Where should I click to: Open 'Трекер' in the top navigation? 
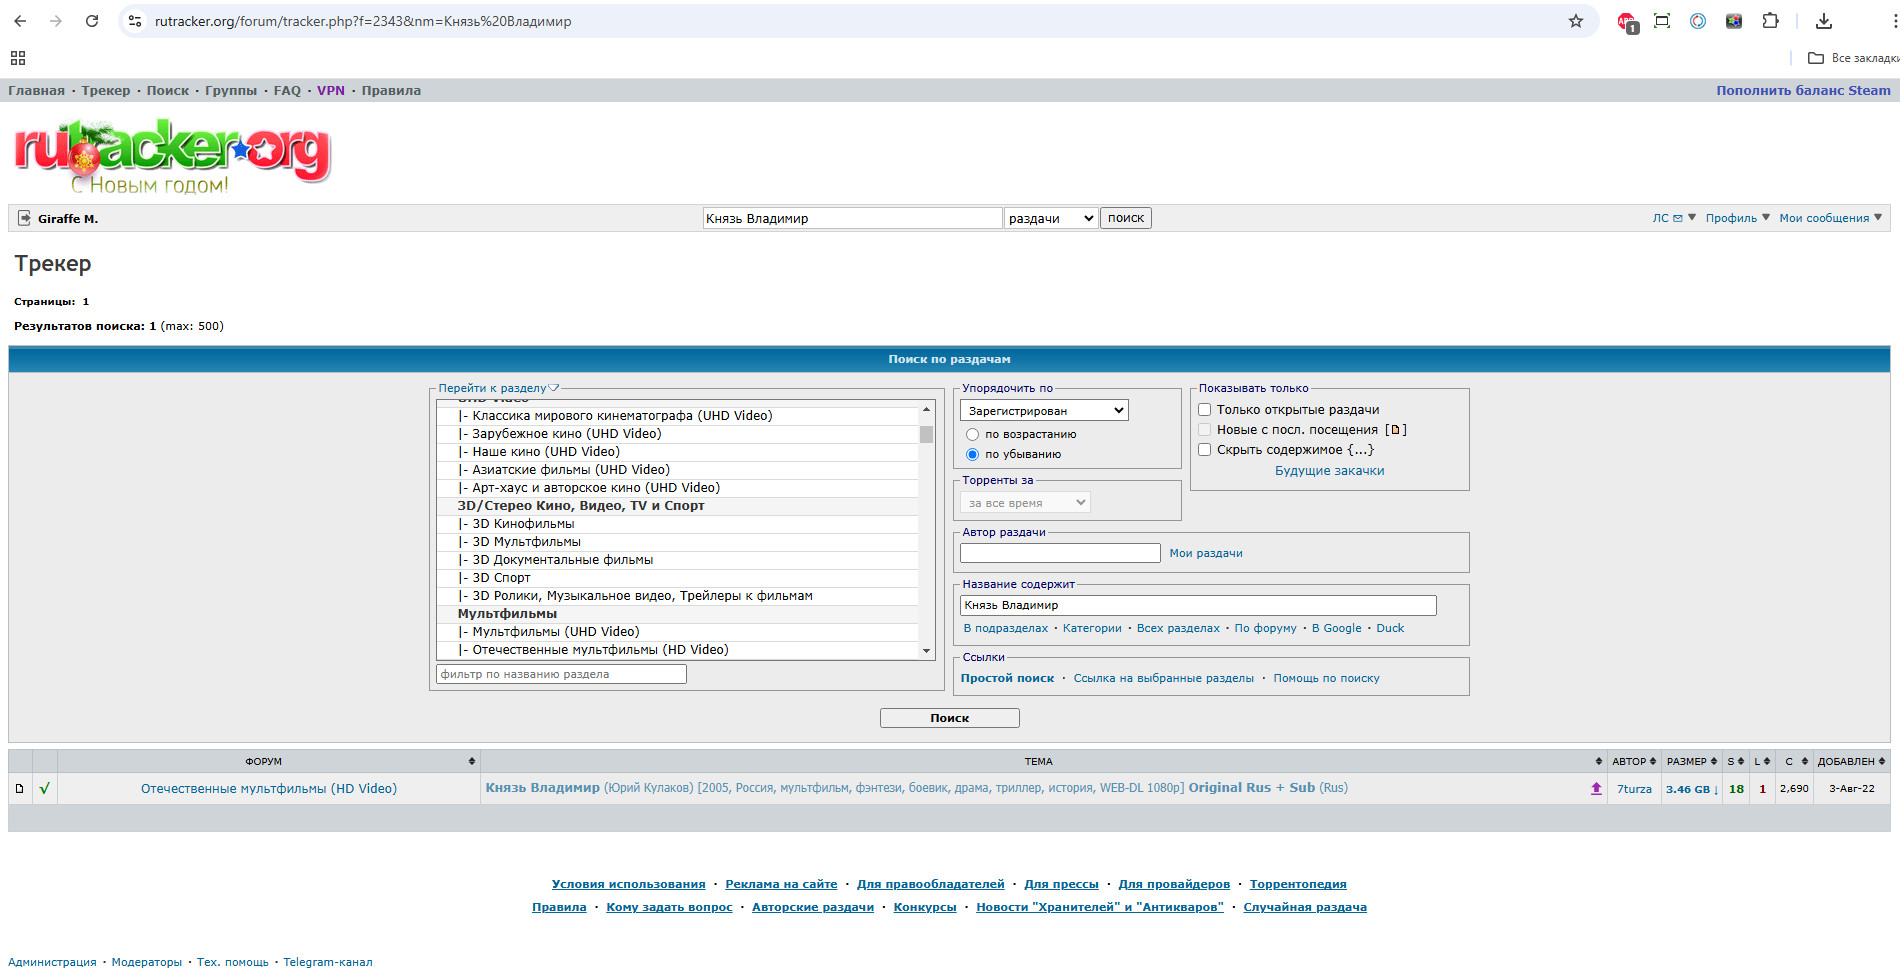coord(106,91)
